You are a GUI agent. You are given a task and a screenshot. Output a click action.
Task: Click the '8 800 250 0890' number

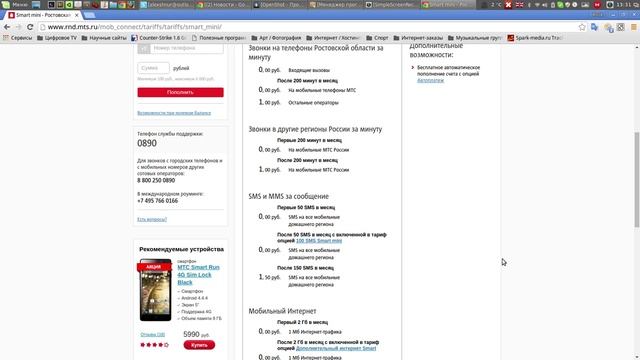[x=156, y=180]
